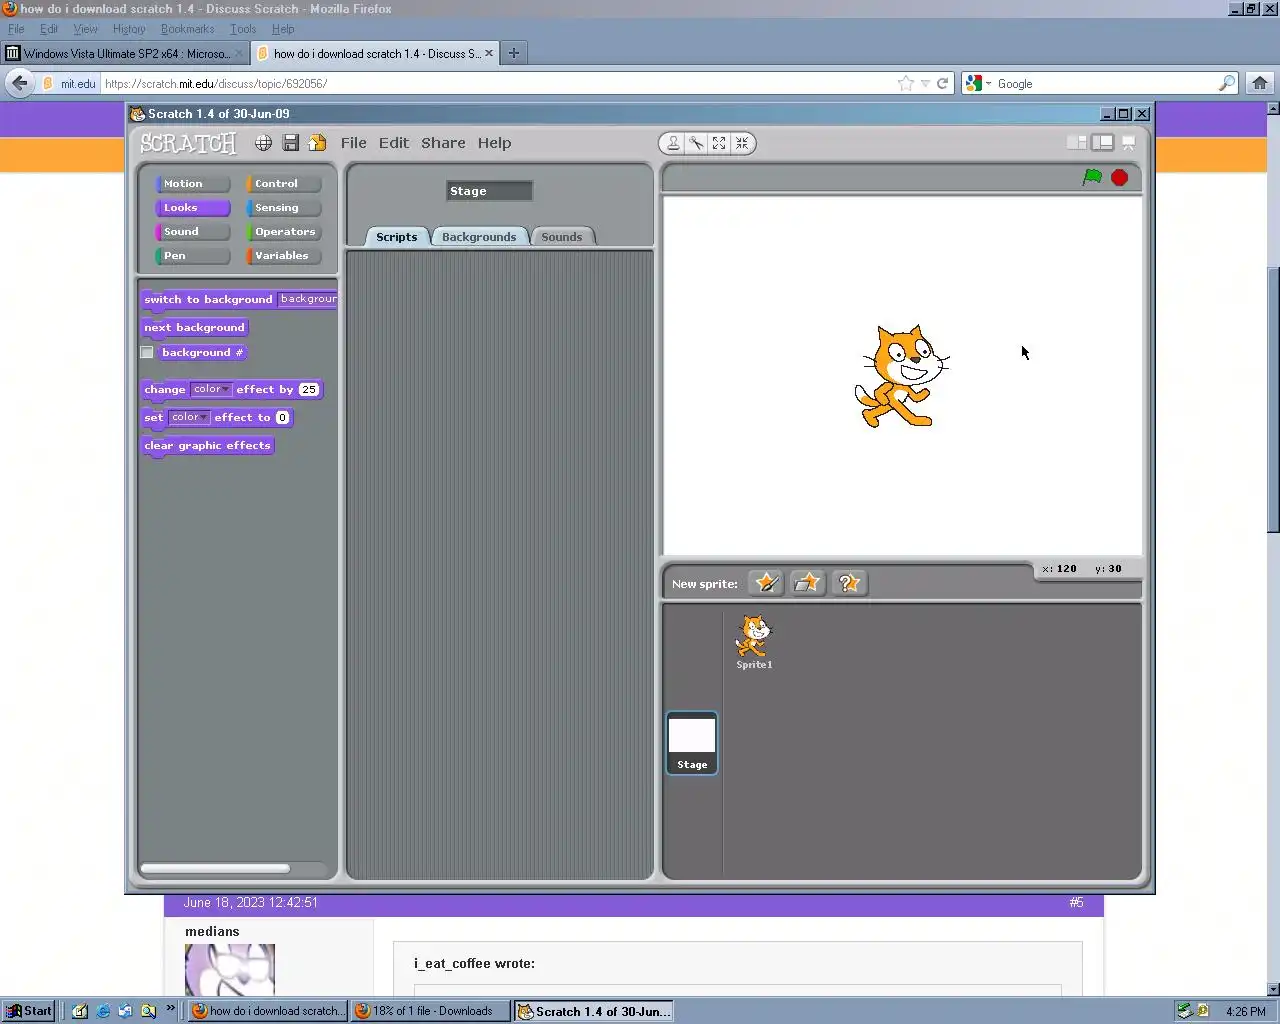Open the 18% of 1 file Downloads taskbar item

point(431,1011)
